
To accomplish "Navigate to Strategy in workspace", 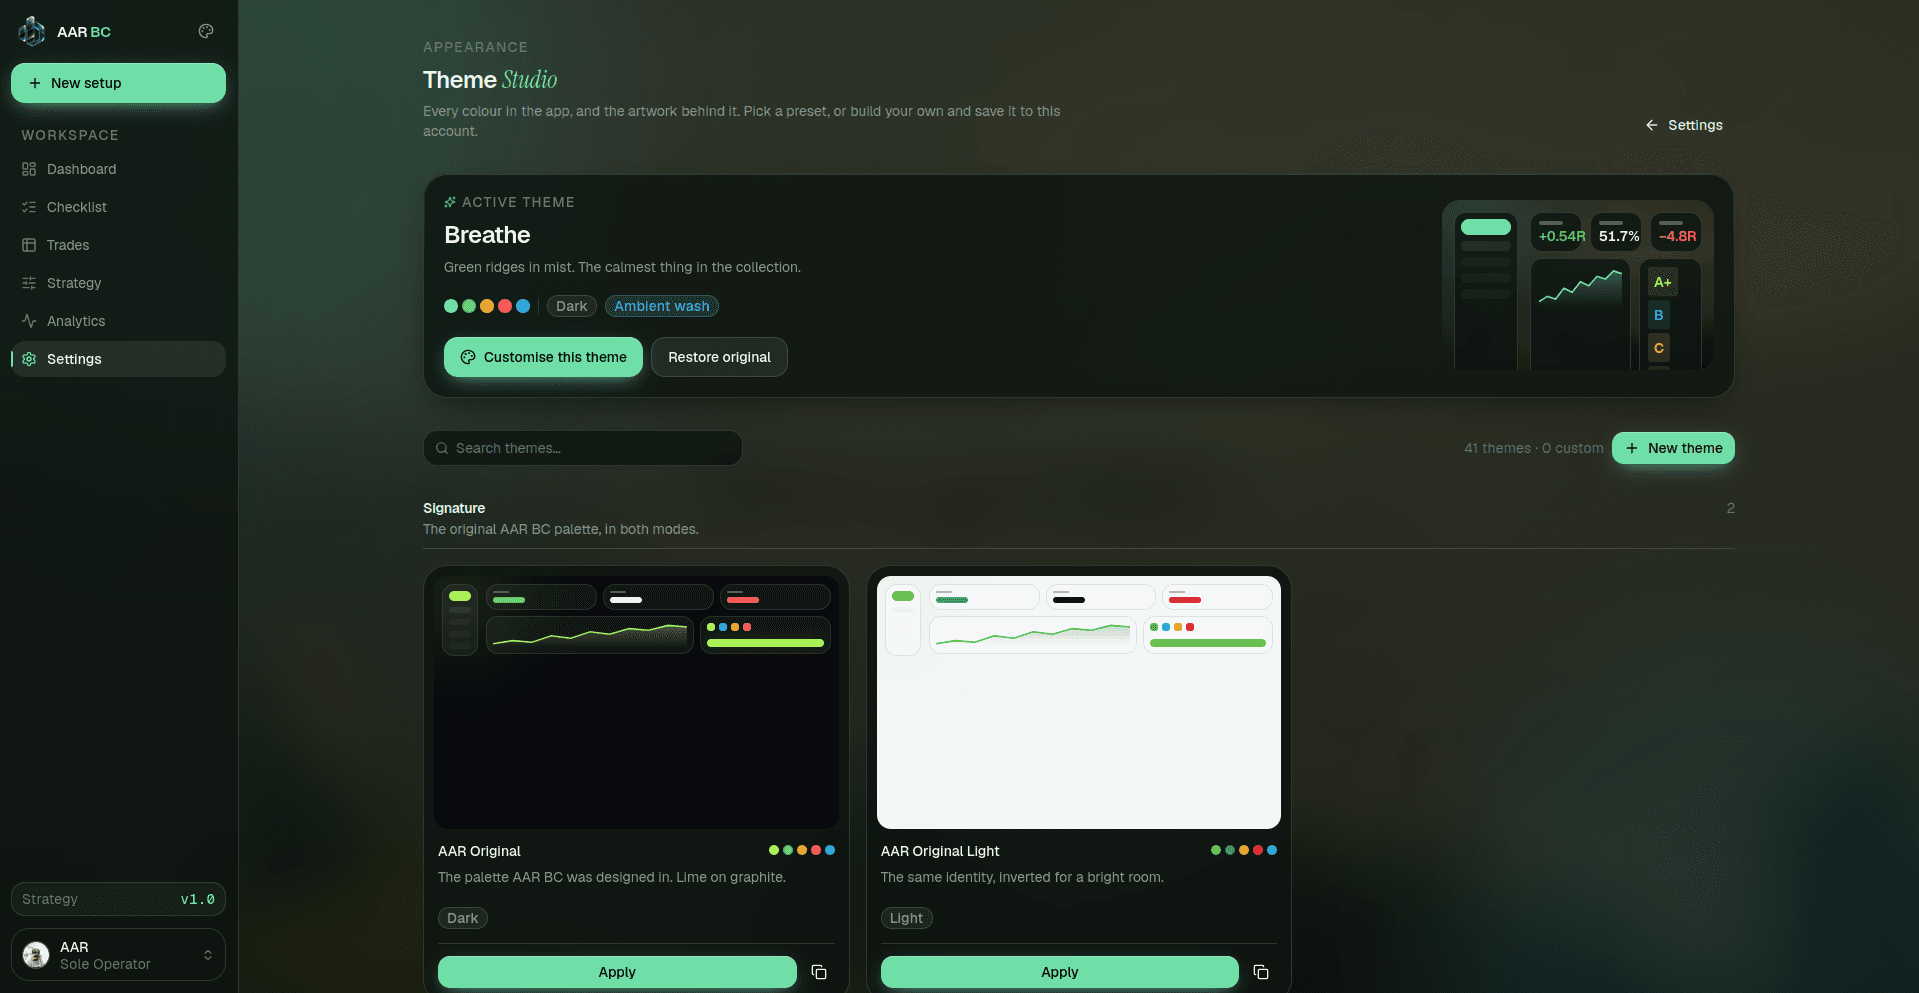I will pos(118,283).
